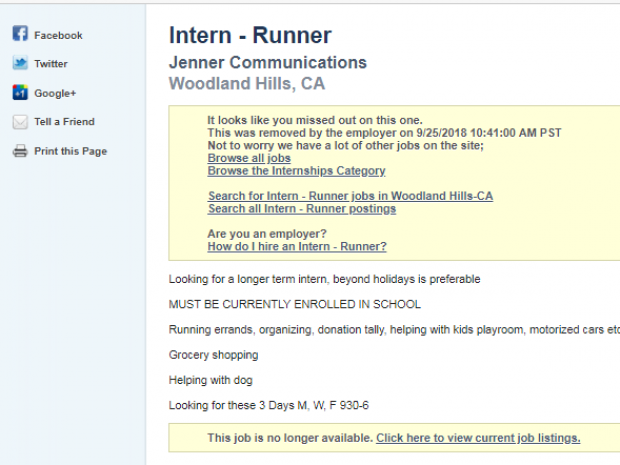Share the job via the Facebook text link
Screen dimensions: 620x465
click(x=58, y=35)
